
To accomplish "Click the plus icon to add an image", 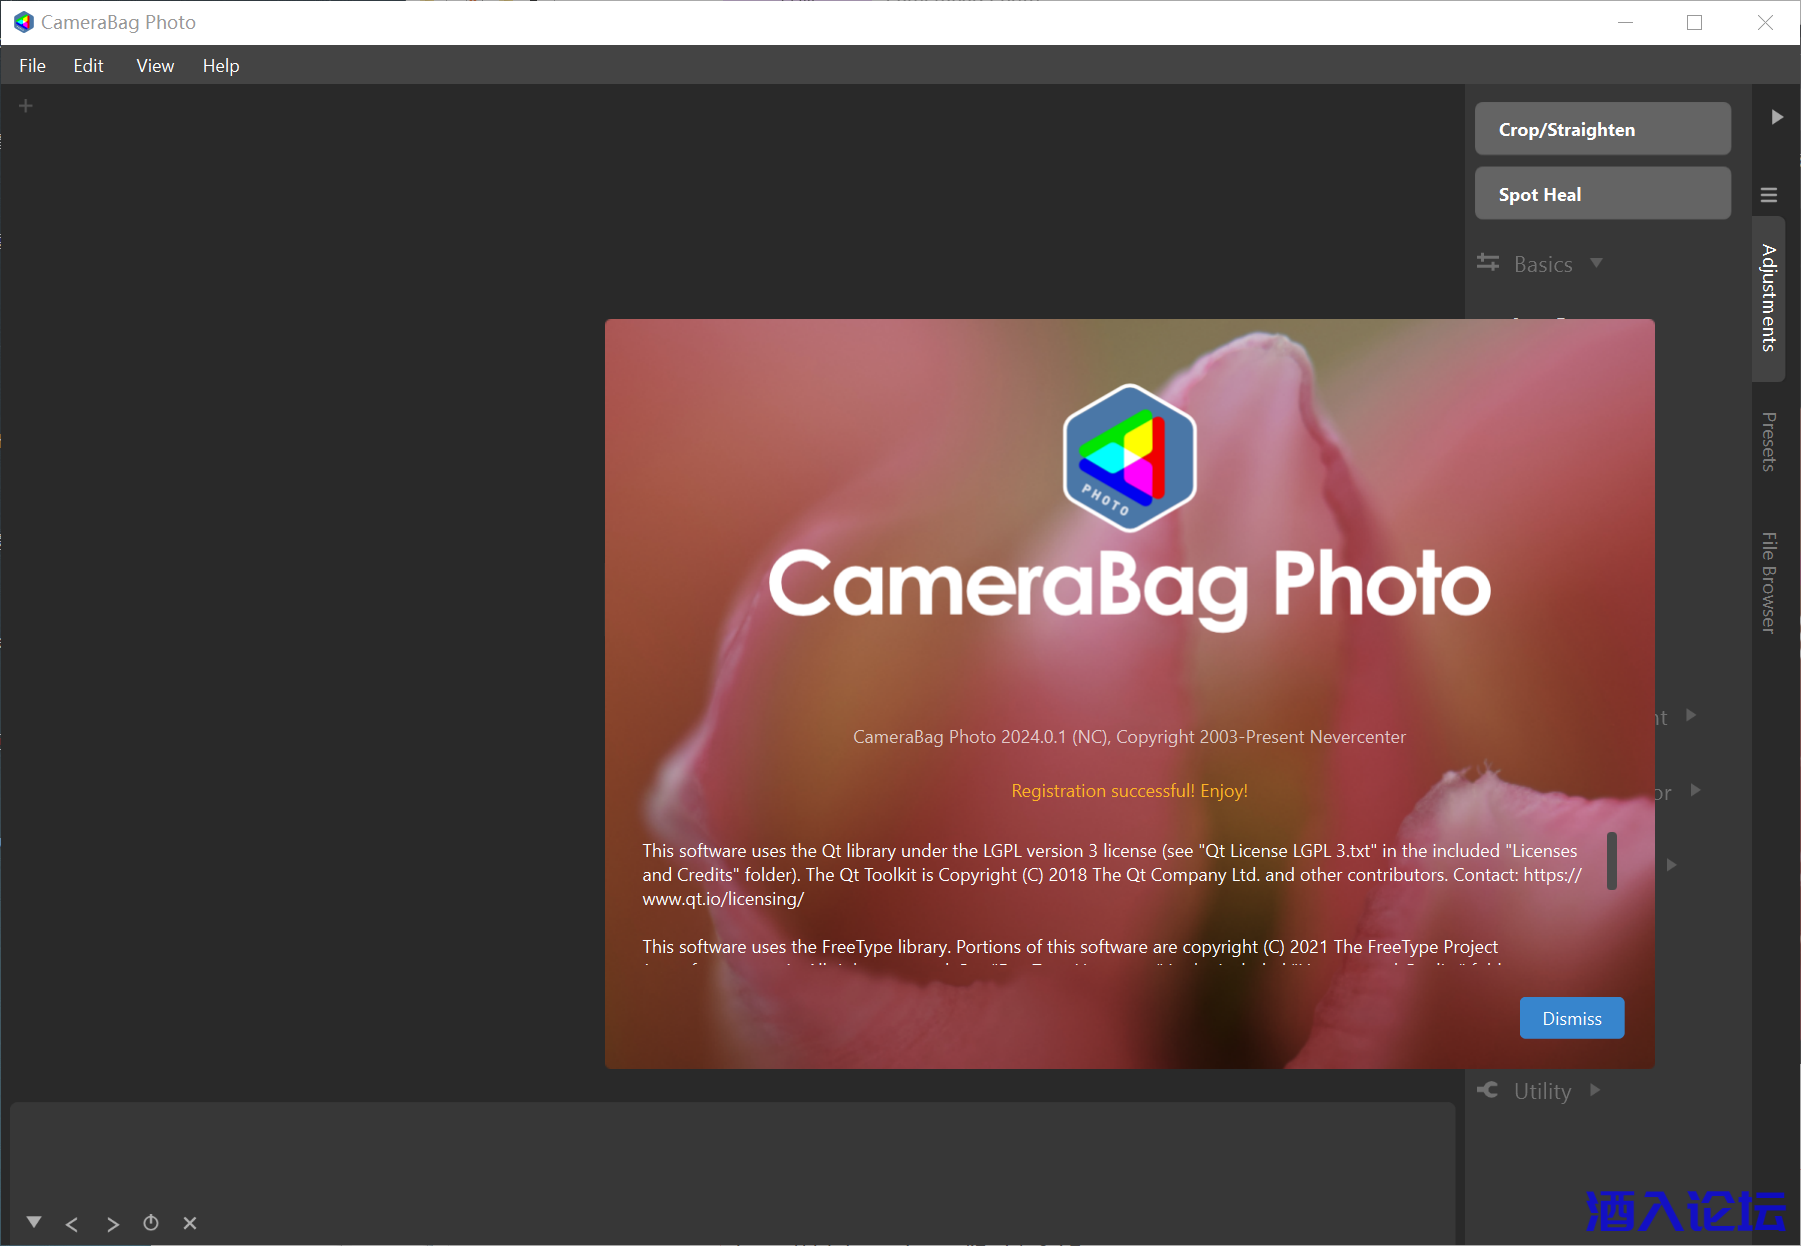I will (26, 106).
